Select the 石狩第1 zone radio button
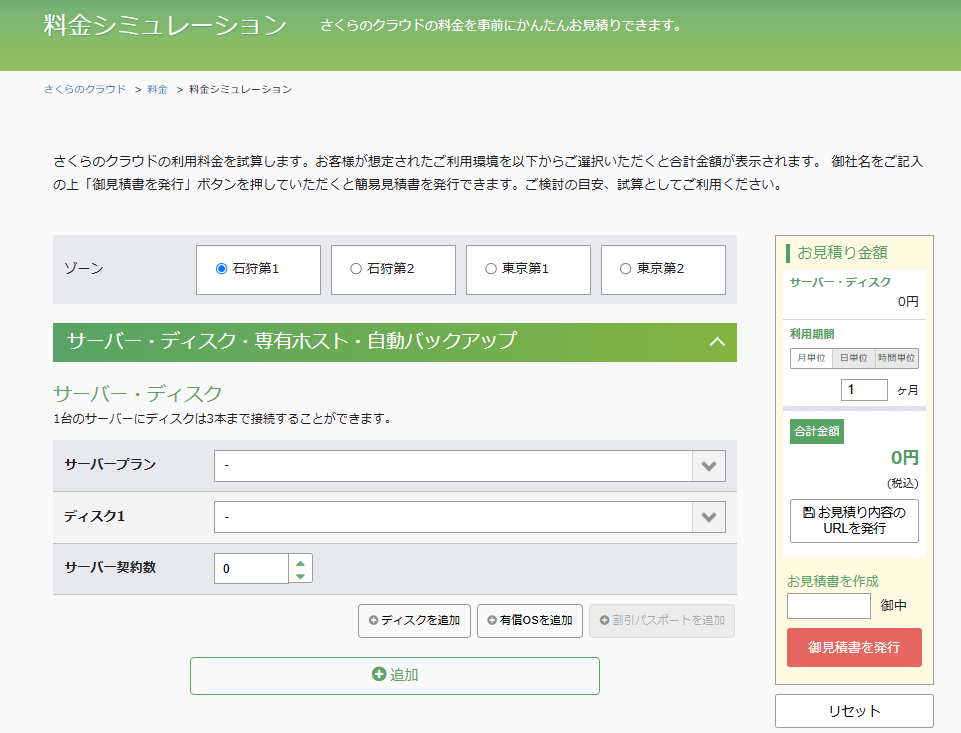 222,269
